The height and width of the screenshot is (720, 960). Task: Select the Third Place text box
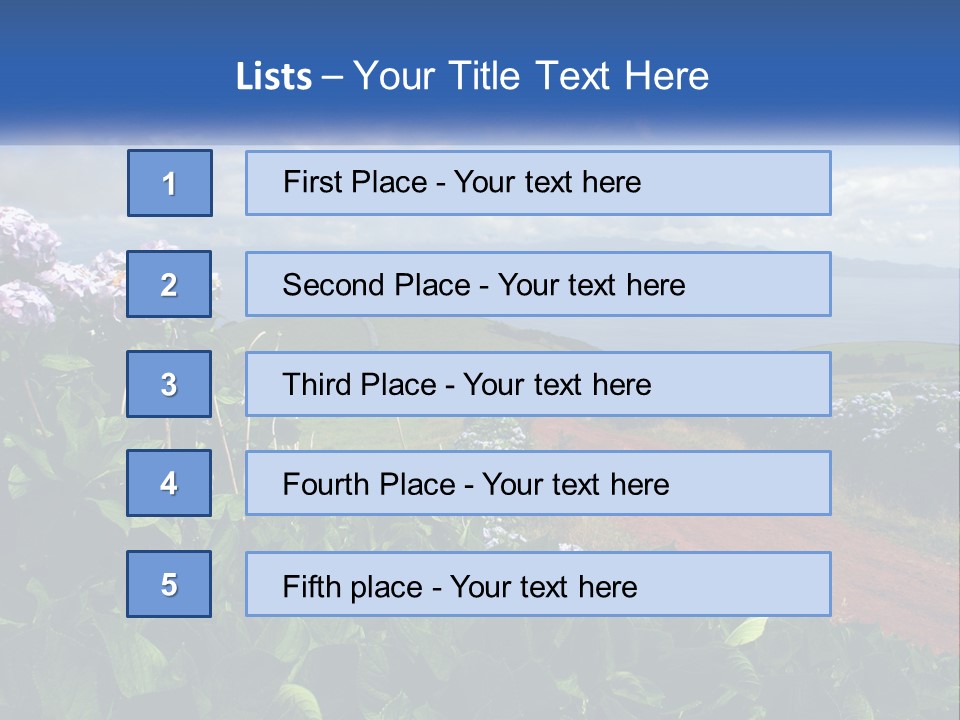coord(538,384)
